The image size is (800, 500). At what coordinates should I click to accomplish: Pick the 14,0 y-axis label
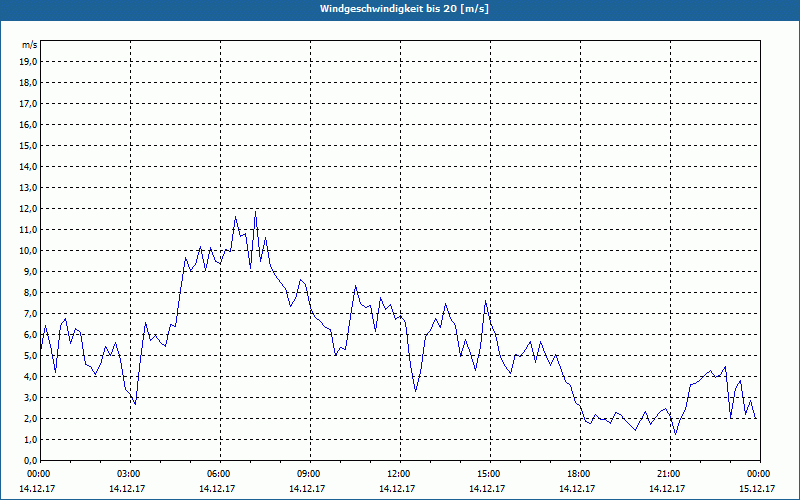click(x=28, y=166)
